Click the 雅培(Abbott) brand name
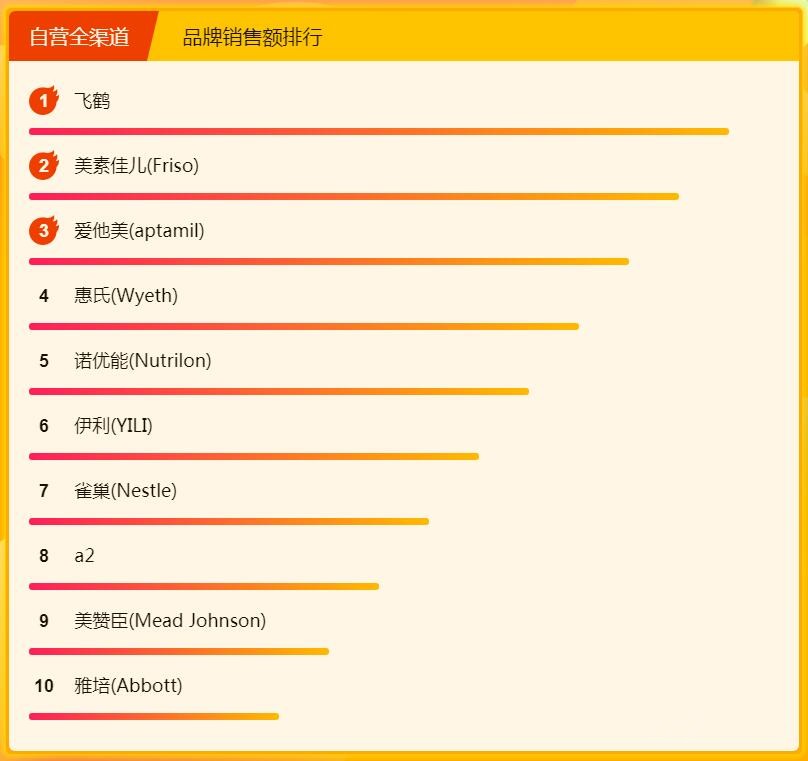This screenshot has height=761, width=808. (128, 686)
